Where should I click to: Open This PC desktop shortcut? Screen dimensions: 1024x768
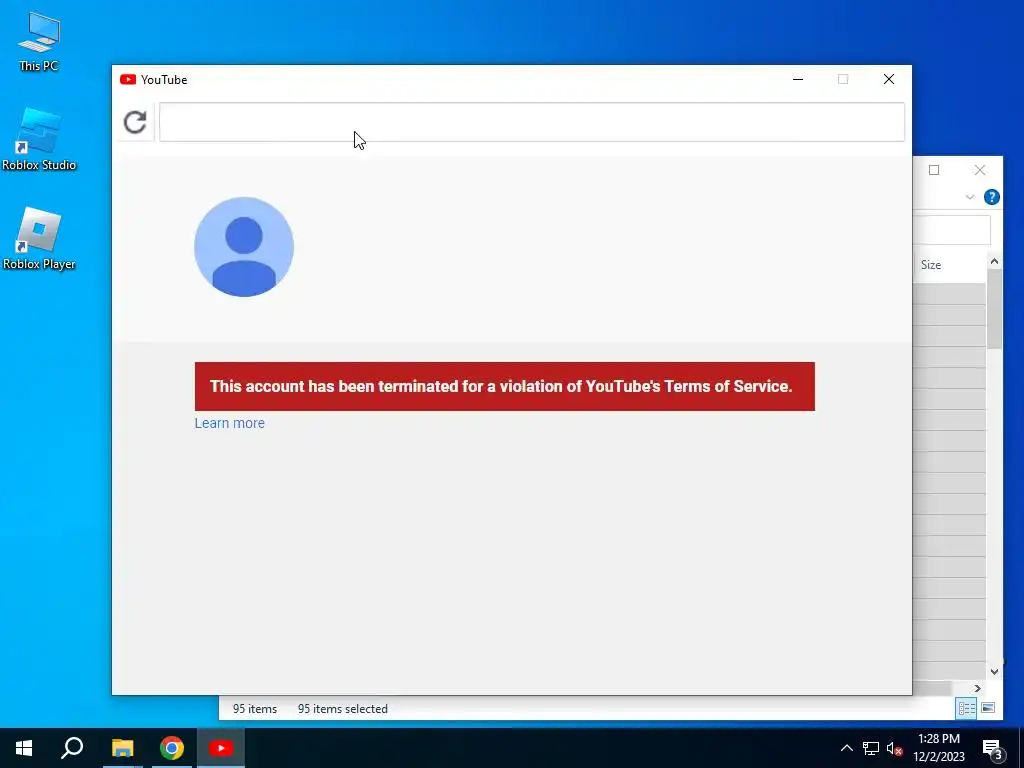pyautogui.click(x=39, y=41)
